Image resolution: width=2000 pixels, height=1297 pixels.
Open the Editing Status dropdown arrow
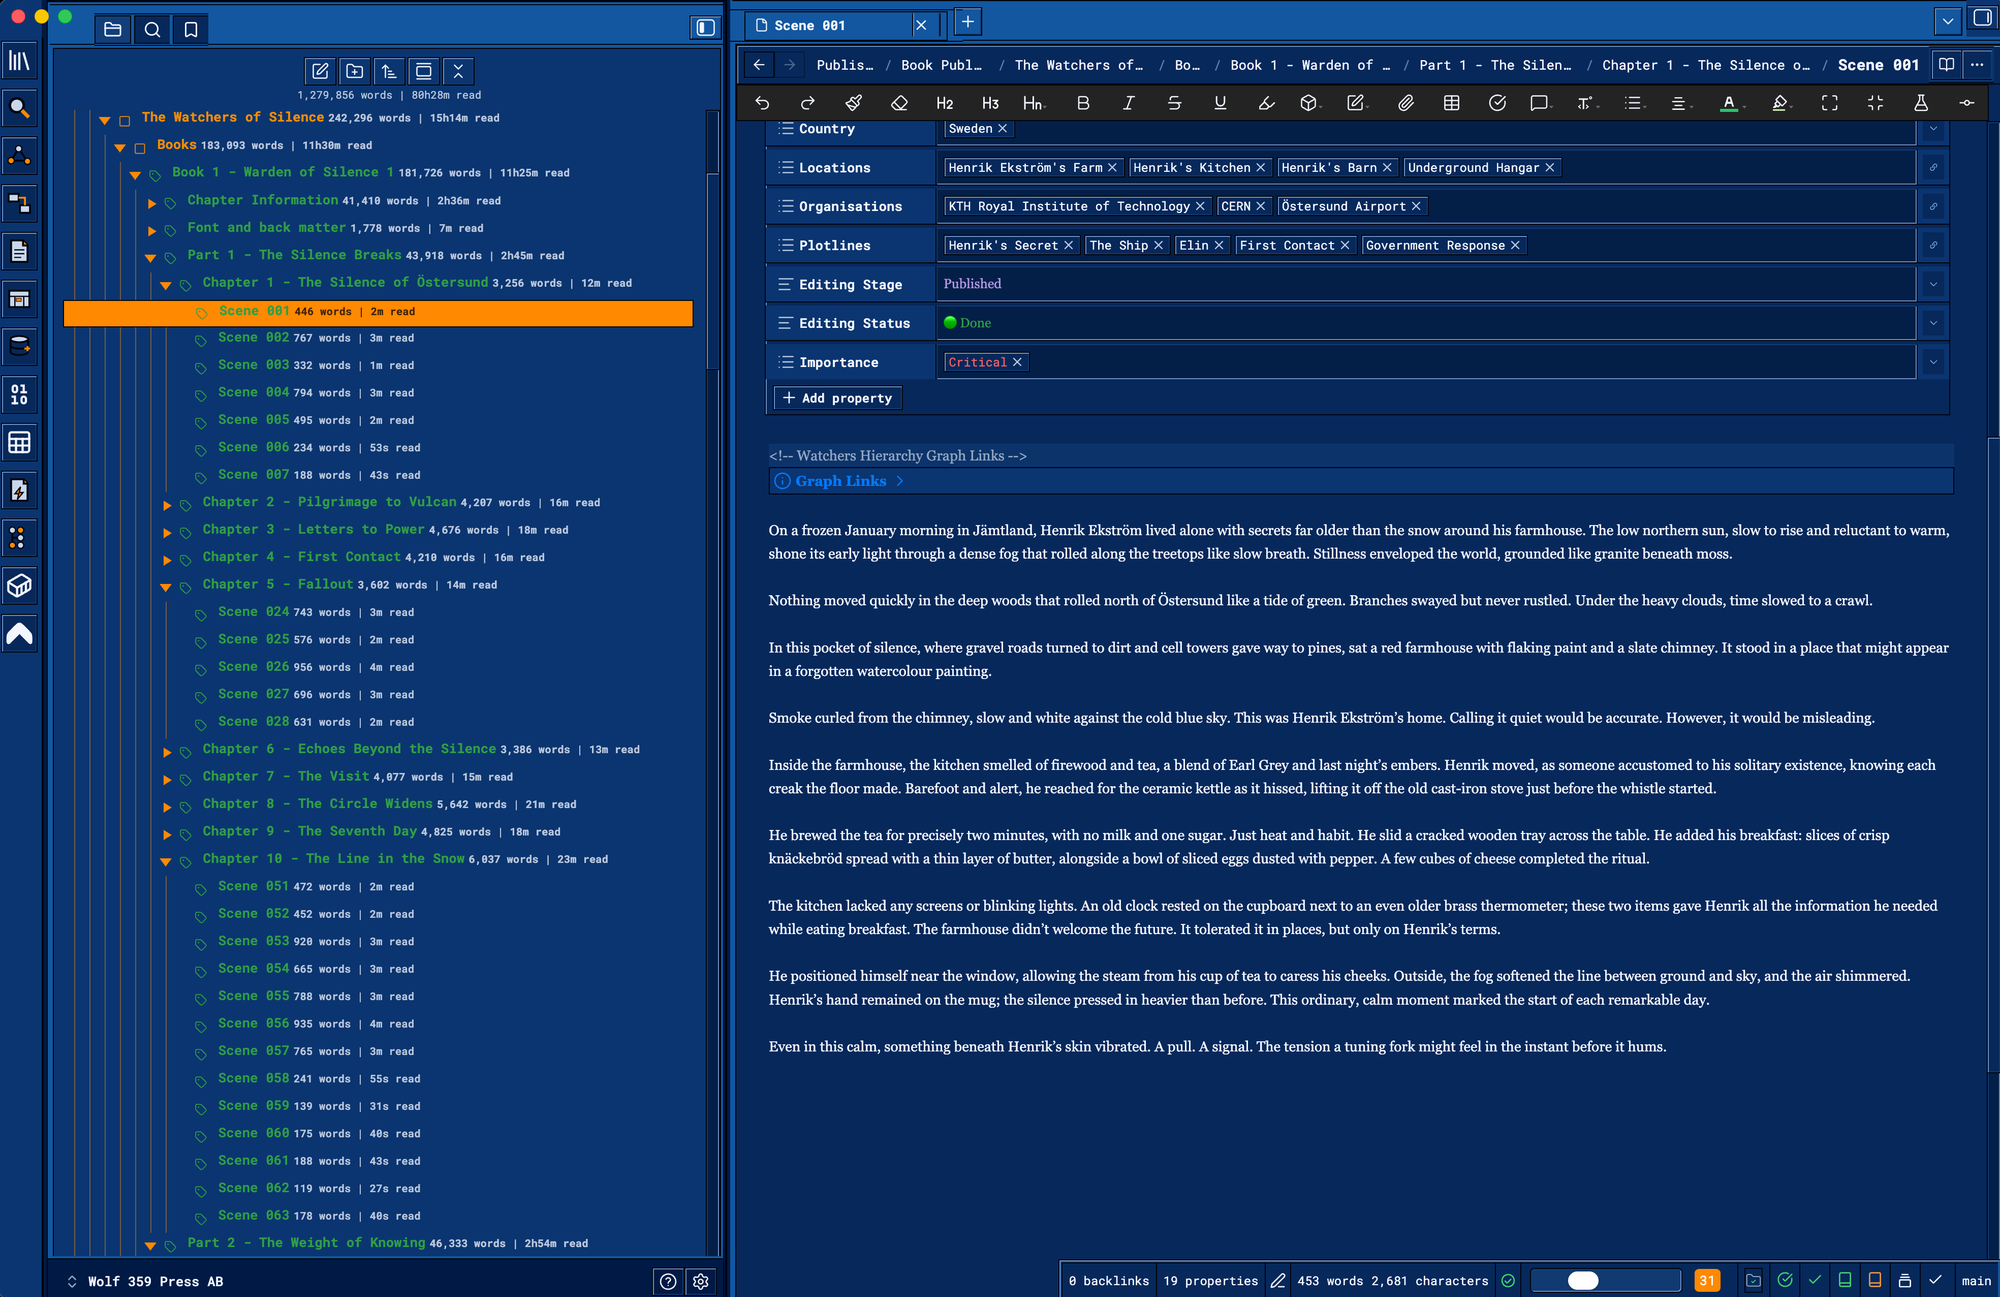coord(1933,323)
